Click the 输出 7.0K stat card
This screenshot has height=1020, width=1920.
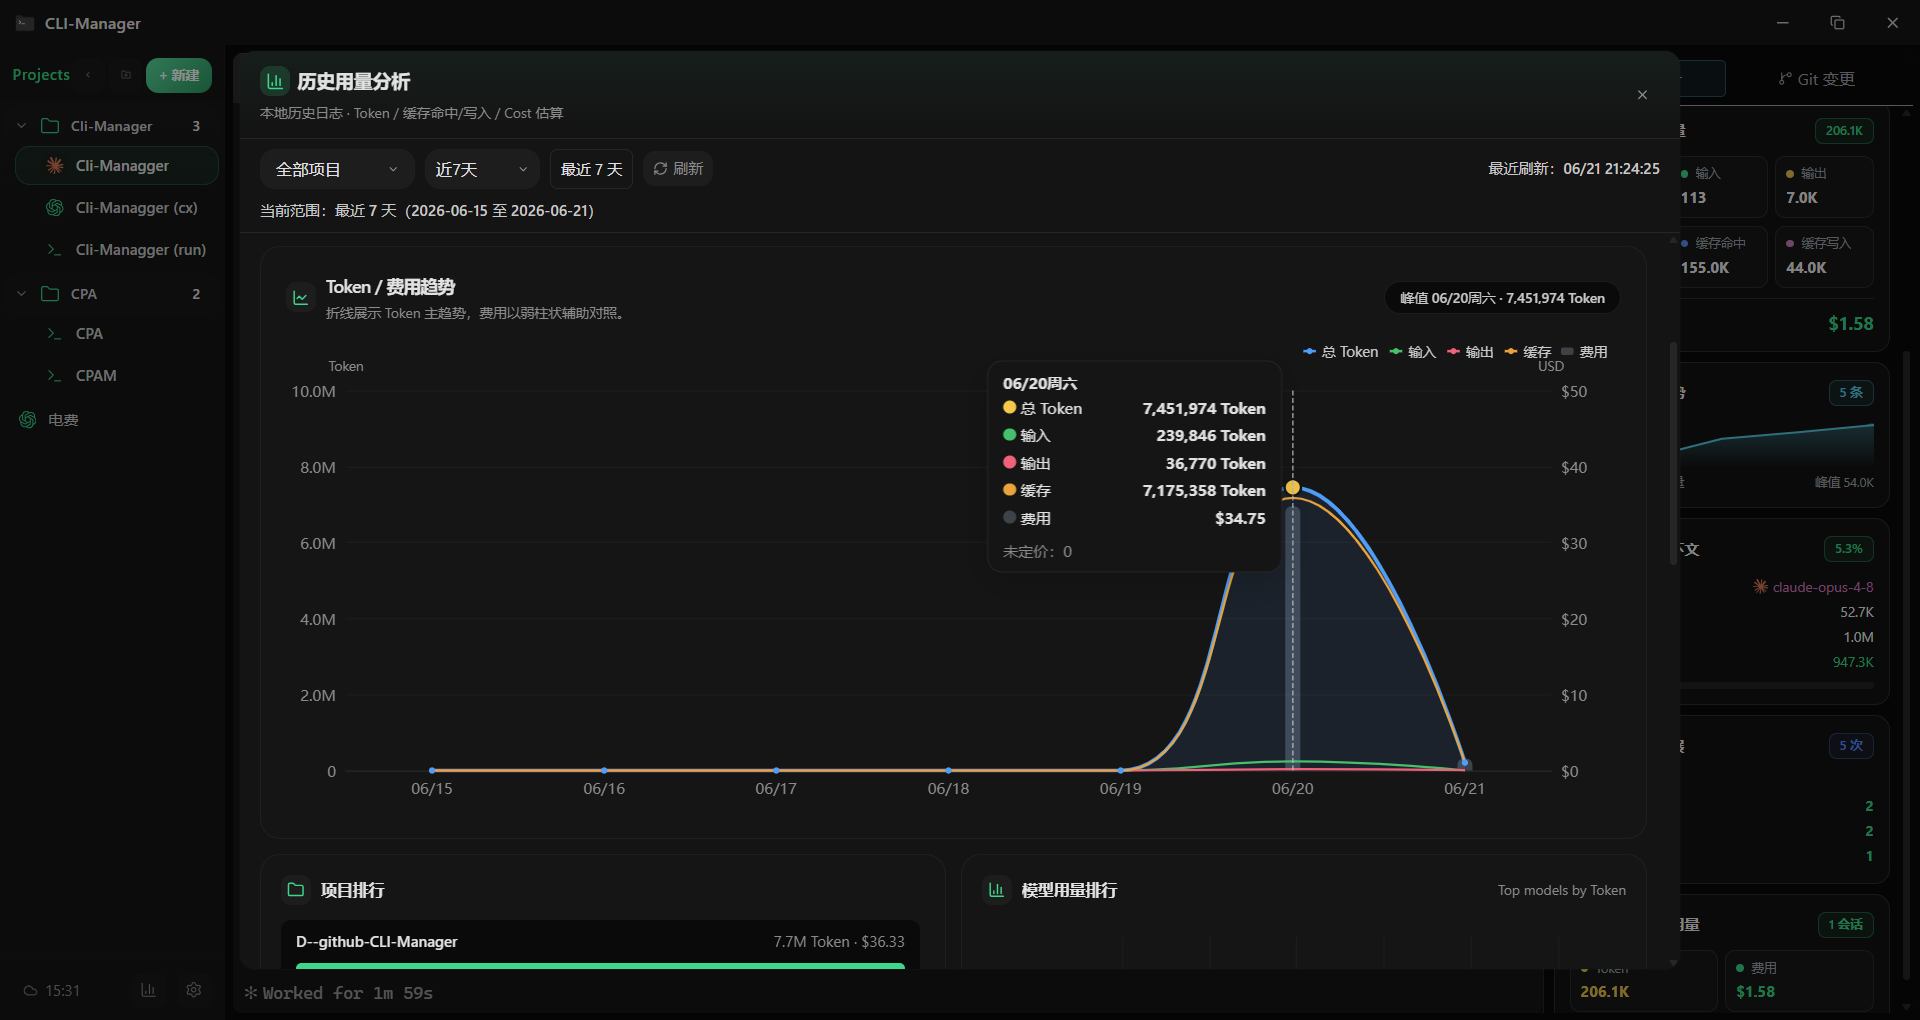[1824, 187]
